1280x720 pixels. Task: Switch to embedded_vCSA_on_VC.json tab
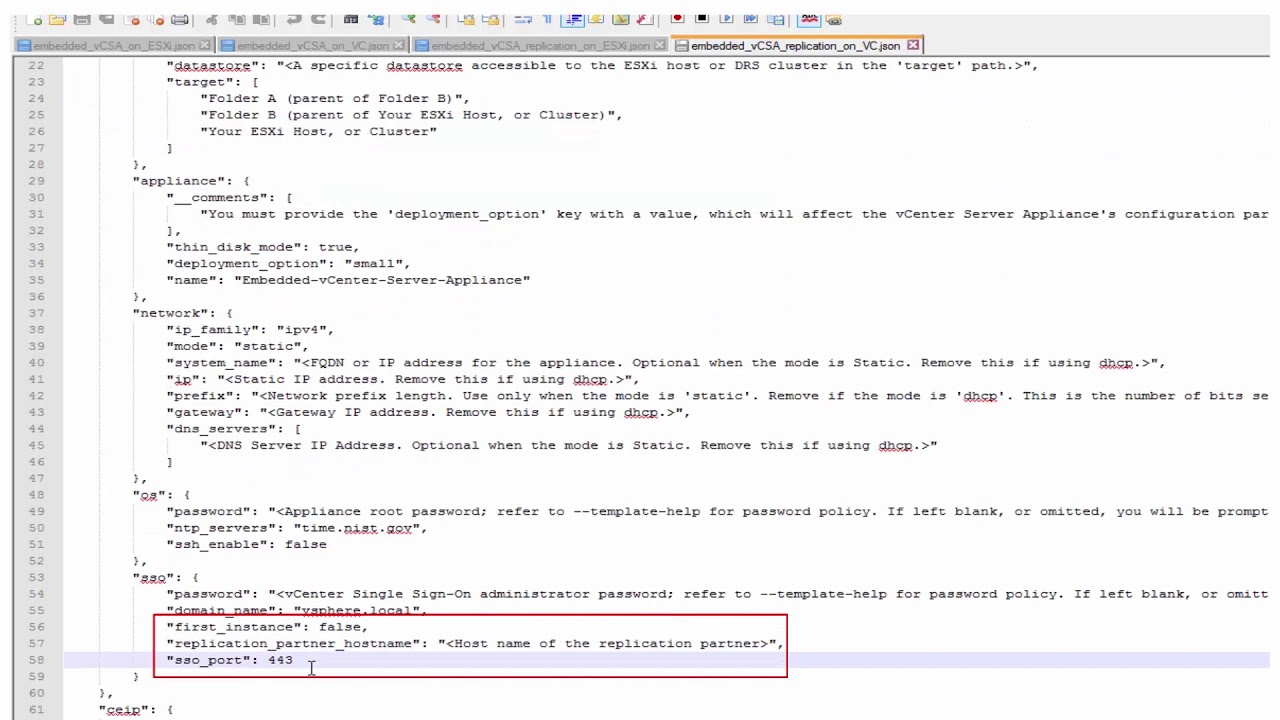(313, 46)
